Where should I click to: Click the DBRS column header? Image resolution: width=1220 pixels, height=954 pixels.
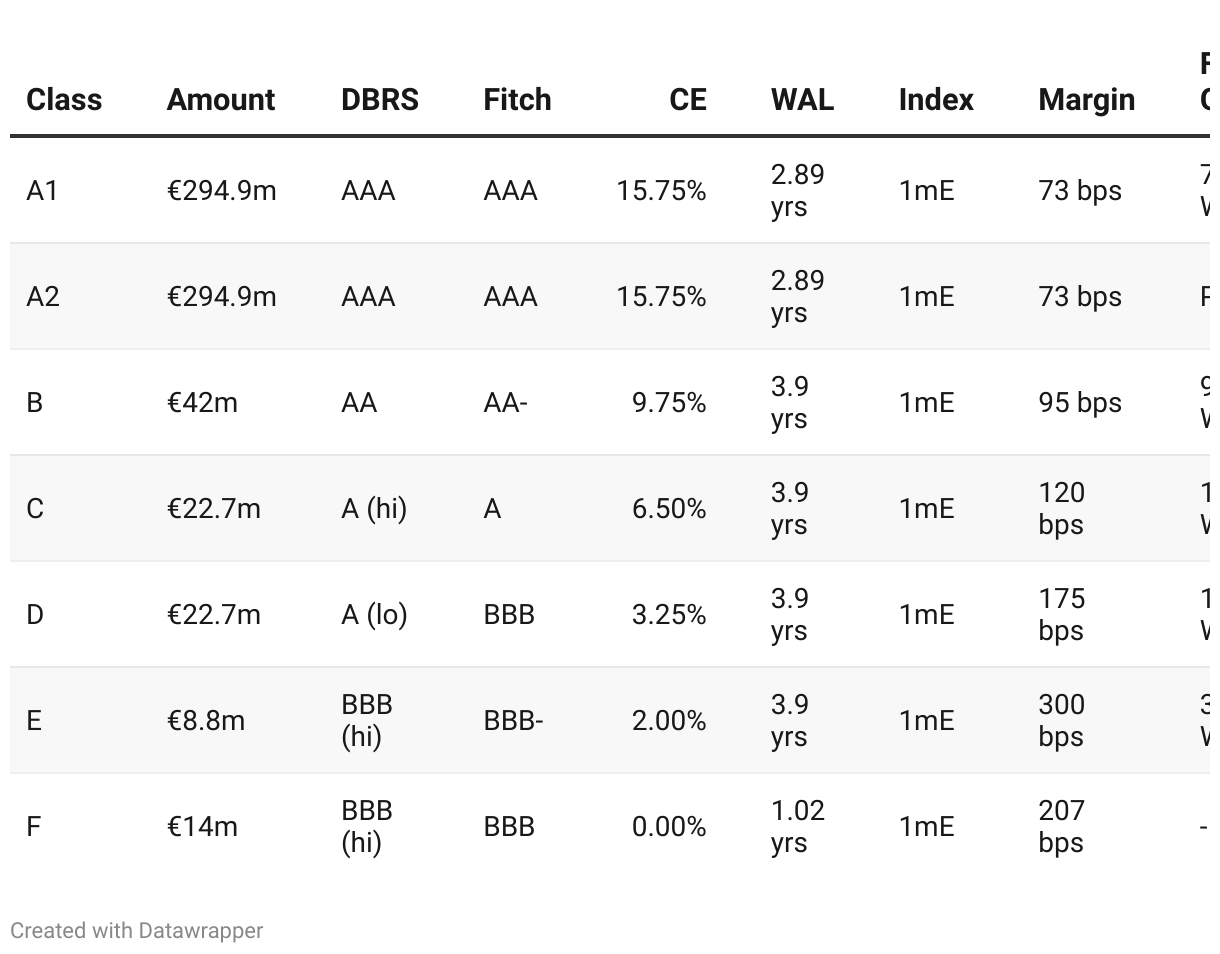(x=380, y=100)
